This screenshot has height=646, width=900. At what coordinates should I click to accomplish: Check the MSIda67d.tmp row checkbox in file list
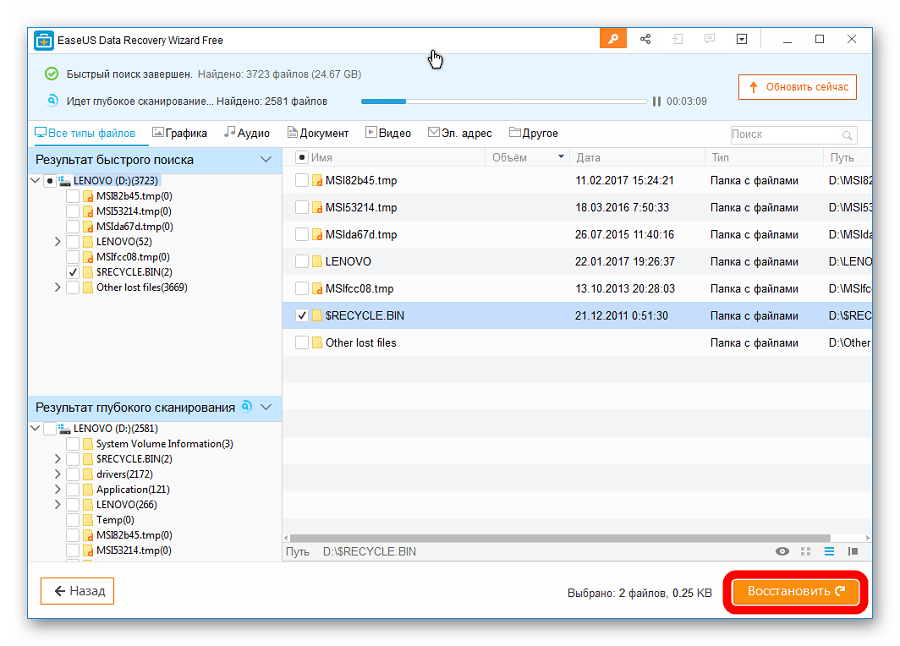[x=301, y=234]
